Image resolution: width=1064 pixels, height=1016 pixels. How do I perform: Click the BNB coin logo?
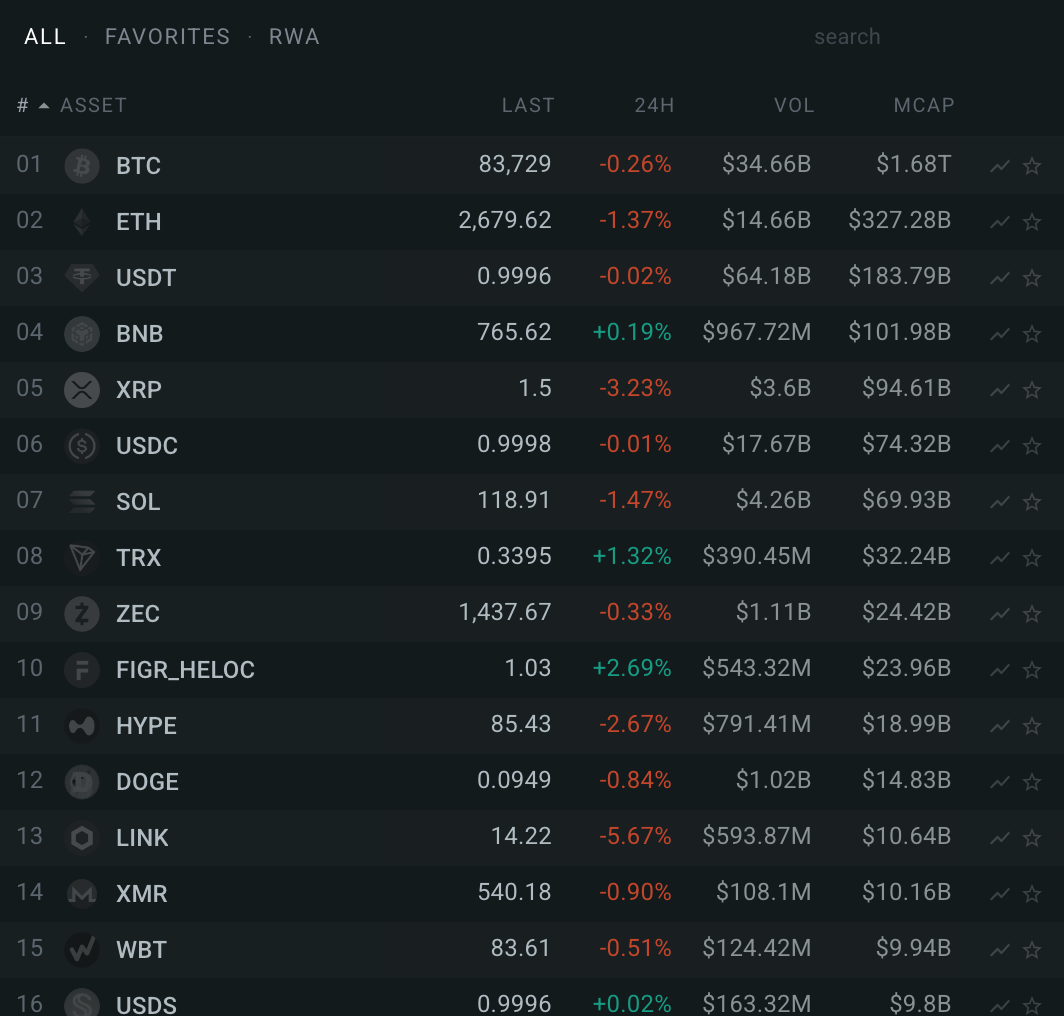82,334
